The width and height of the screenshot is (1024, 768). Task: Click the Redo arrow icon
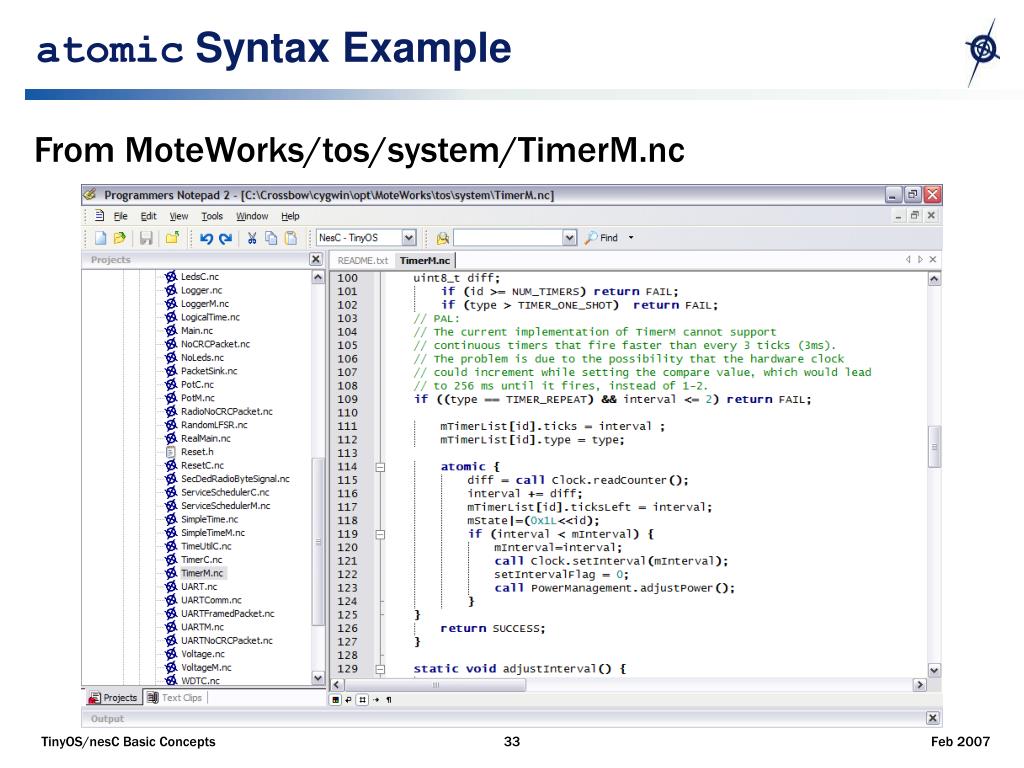pos(226,238)
